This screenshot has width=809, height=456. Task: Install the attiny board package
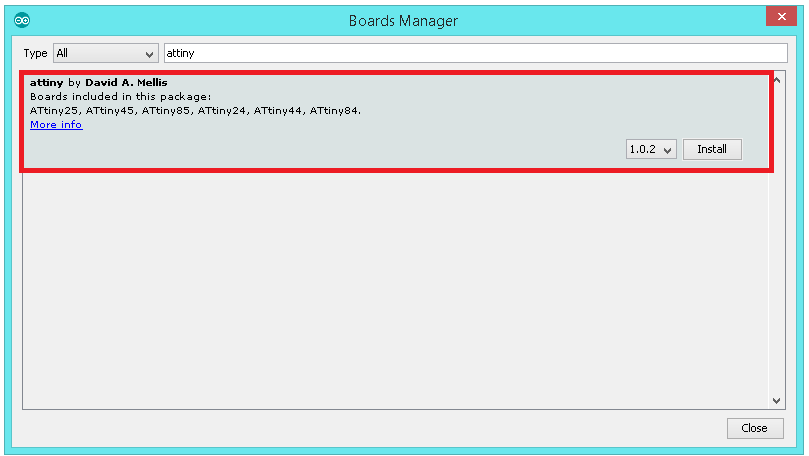point(712,150)
